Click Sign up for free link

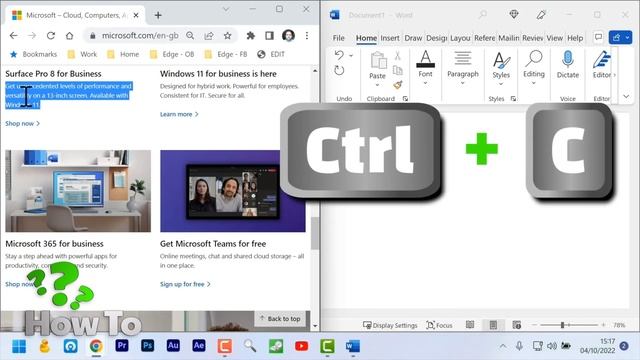click(185, 284)
